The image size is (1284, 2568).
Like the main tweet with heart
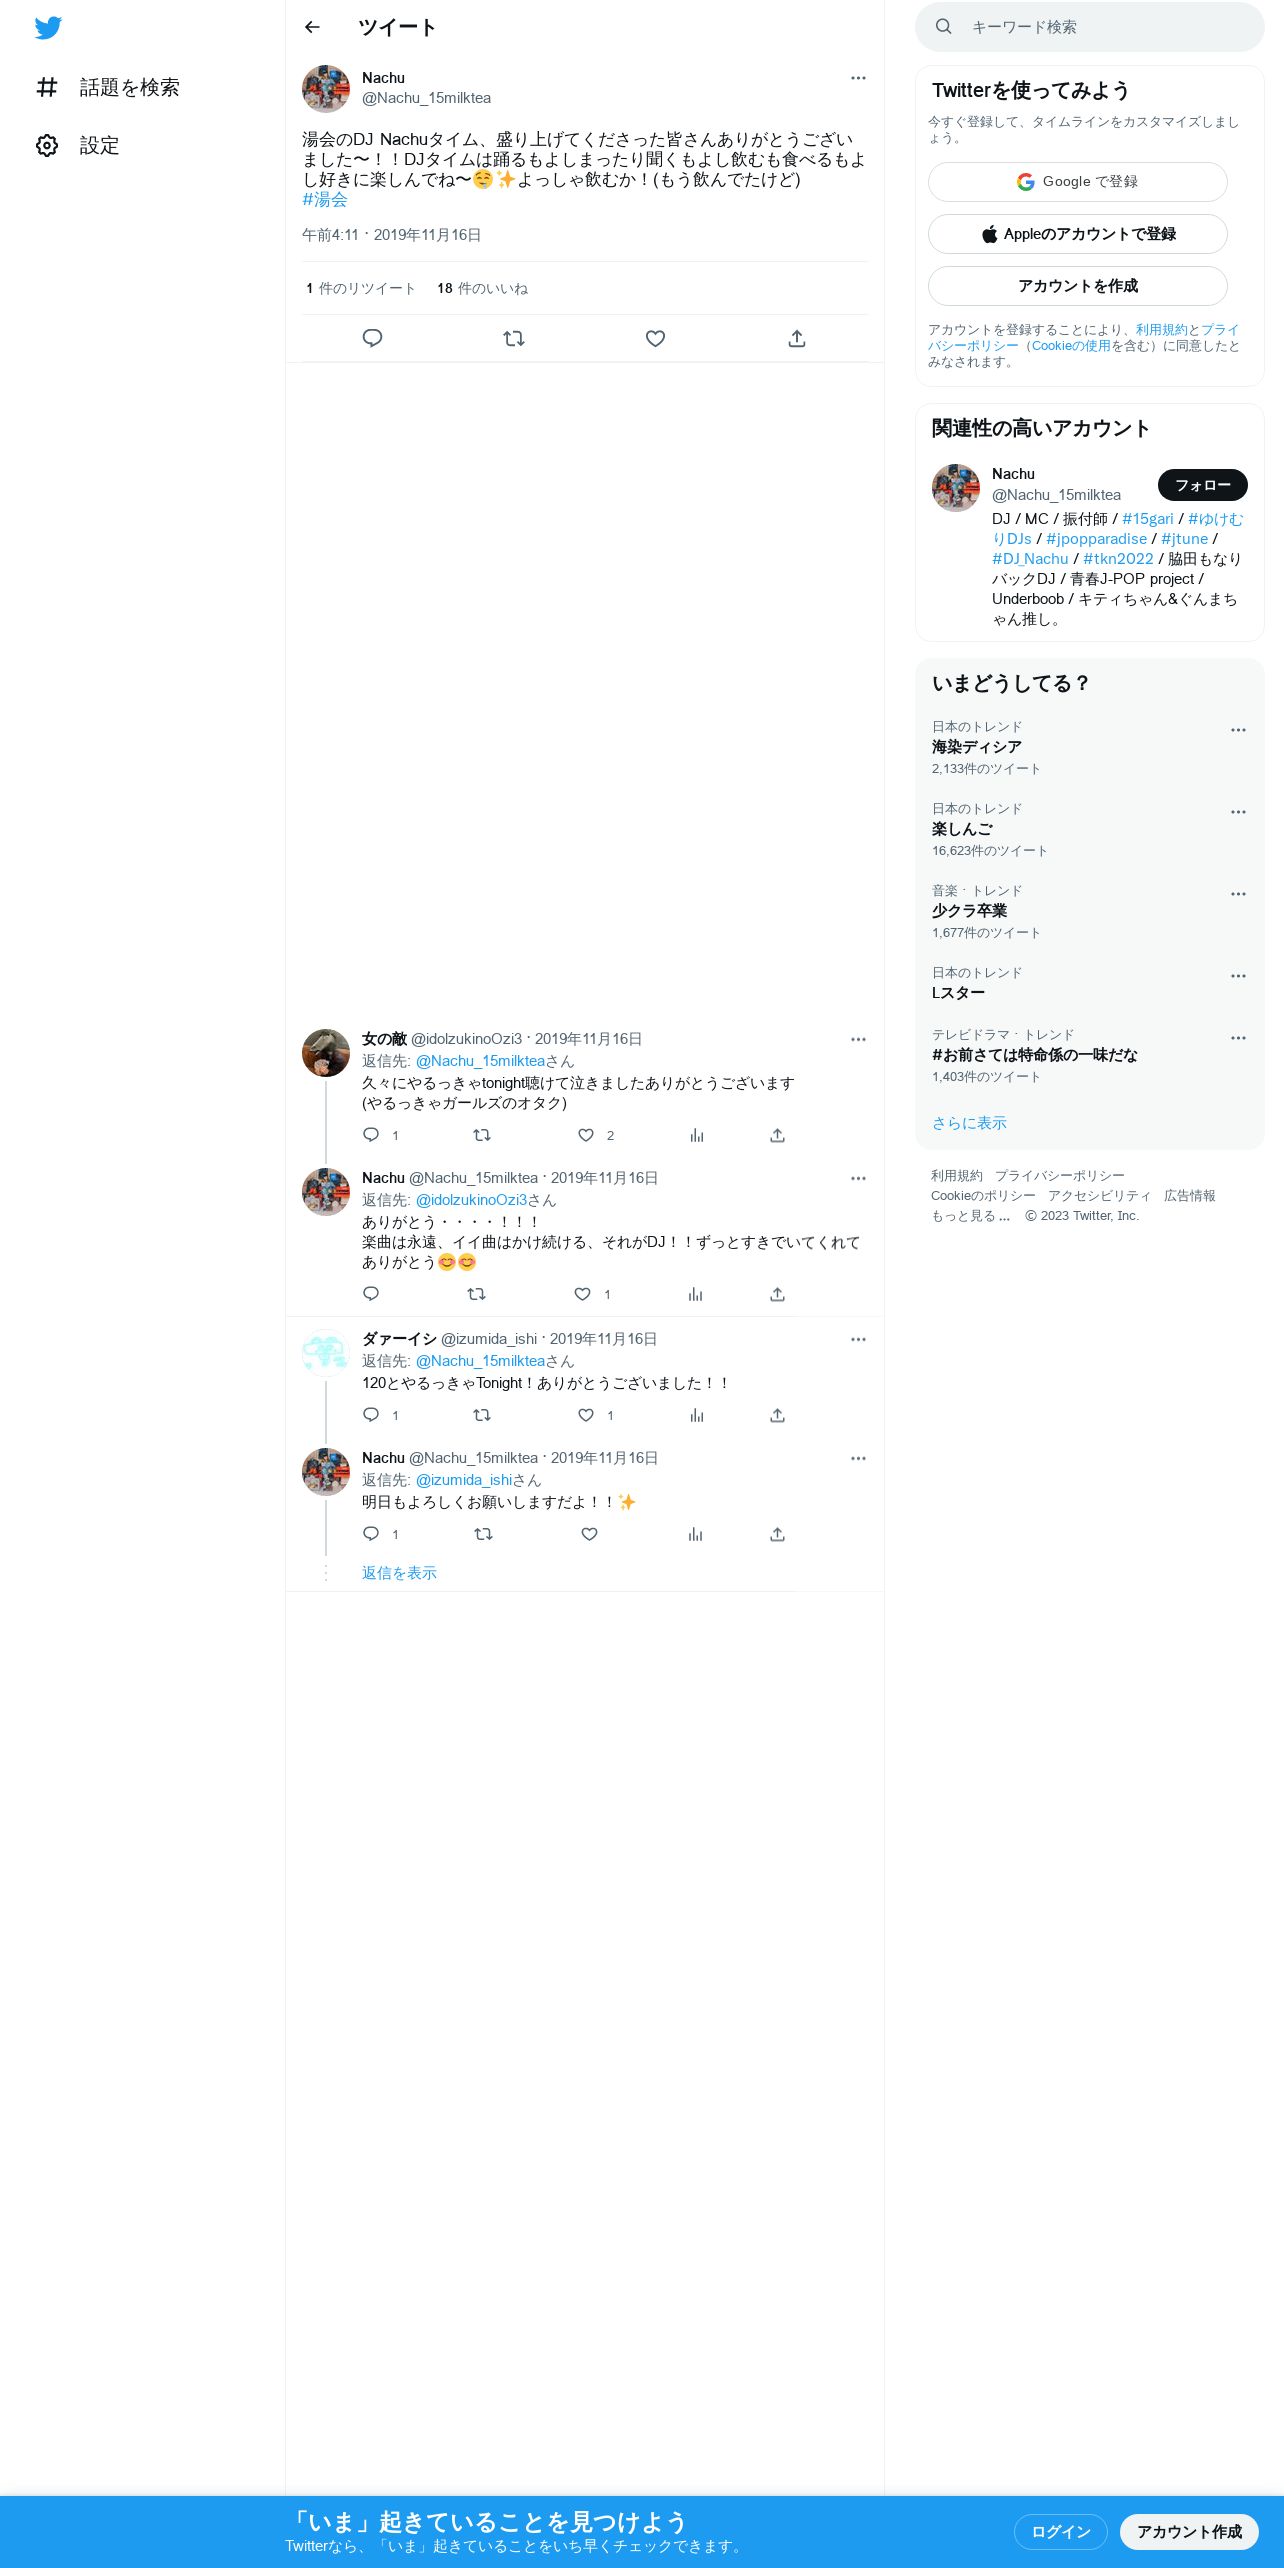[655, 338]
